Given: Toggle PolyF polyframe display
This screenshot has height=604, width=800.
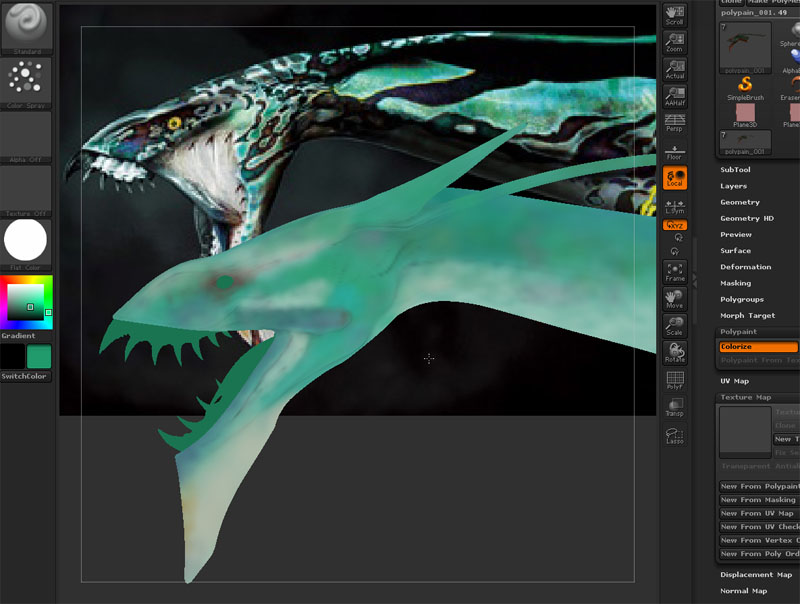Looking at the screenshot, I should (x=674, y=380).
